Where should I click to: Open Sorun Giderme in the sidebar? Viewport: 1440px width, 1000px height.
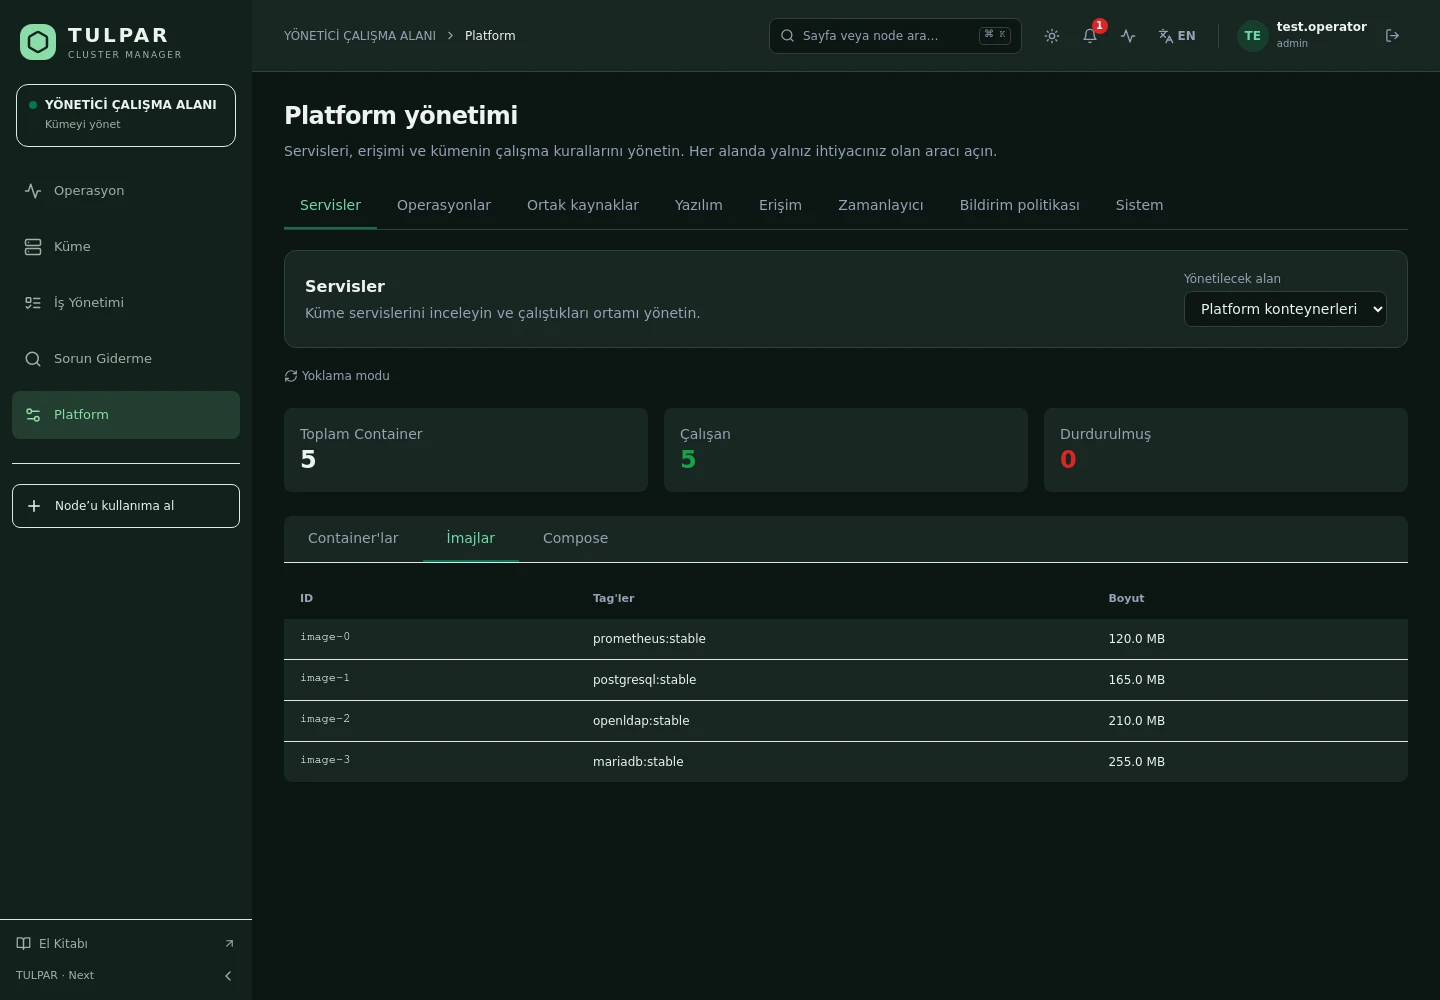(126, 359)
